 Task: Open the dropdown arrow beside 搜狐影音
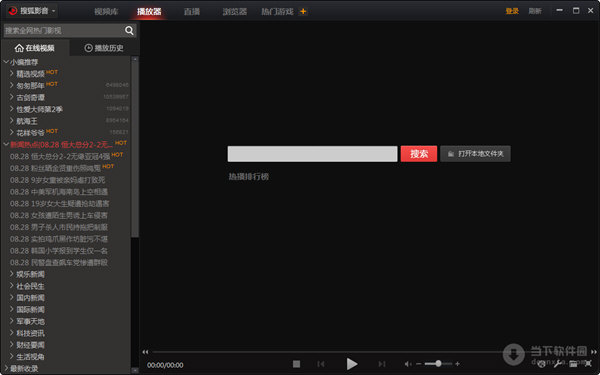click(54, 11)
